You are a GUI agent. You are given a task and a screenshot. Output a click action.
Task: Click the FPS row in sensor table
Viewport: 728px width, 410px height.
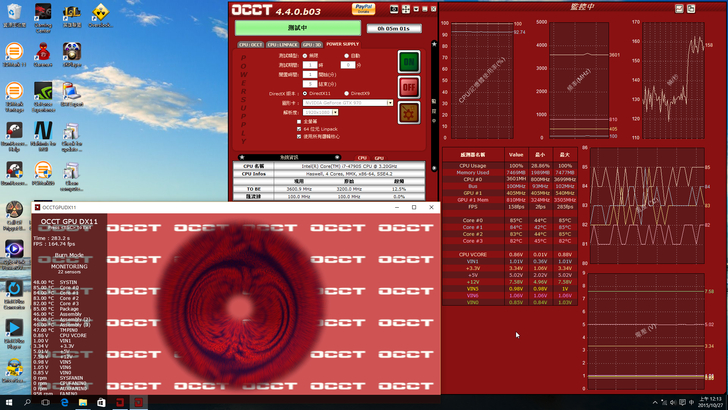click(510, 207)
